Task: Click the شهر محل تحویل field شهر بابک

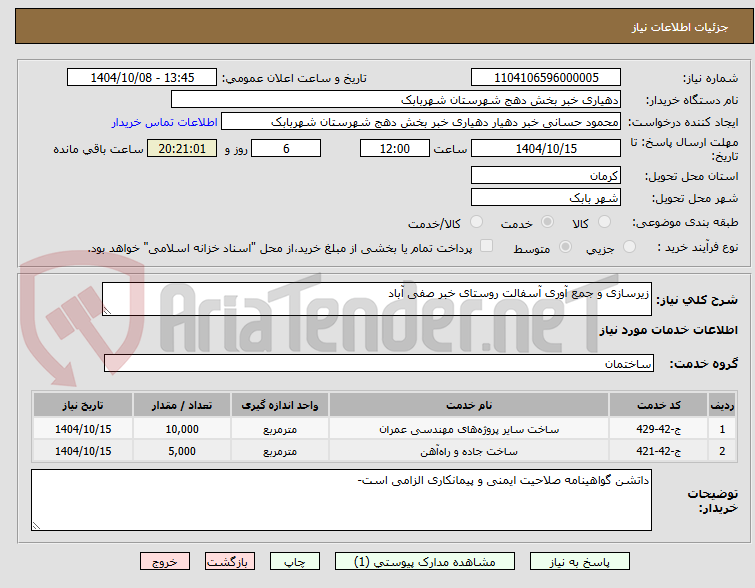Action: (546, 197)
